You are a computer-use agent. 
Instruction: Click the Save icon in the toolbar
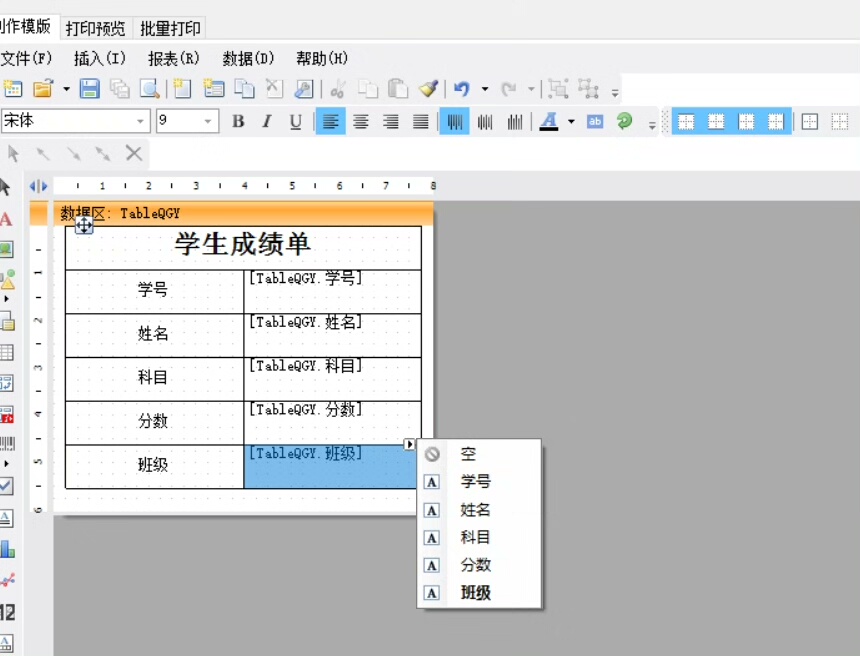tap(90, 89)
